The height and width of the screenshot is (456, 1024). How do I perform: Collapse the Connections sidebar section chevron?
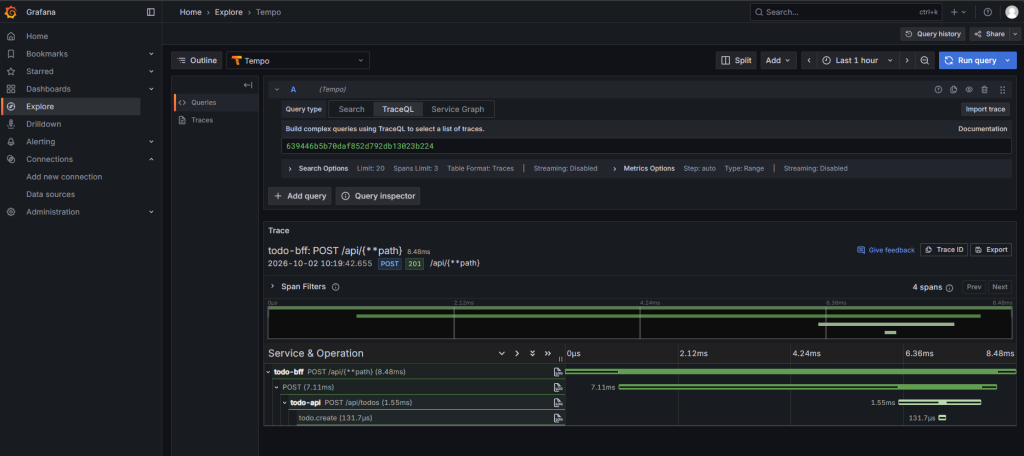(151, 159)
